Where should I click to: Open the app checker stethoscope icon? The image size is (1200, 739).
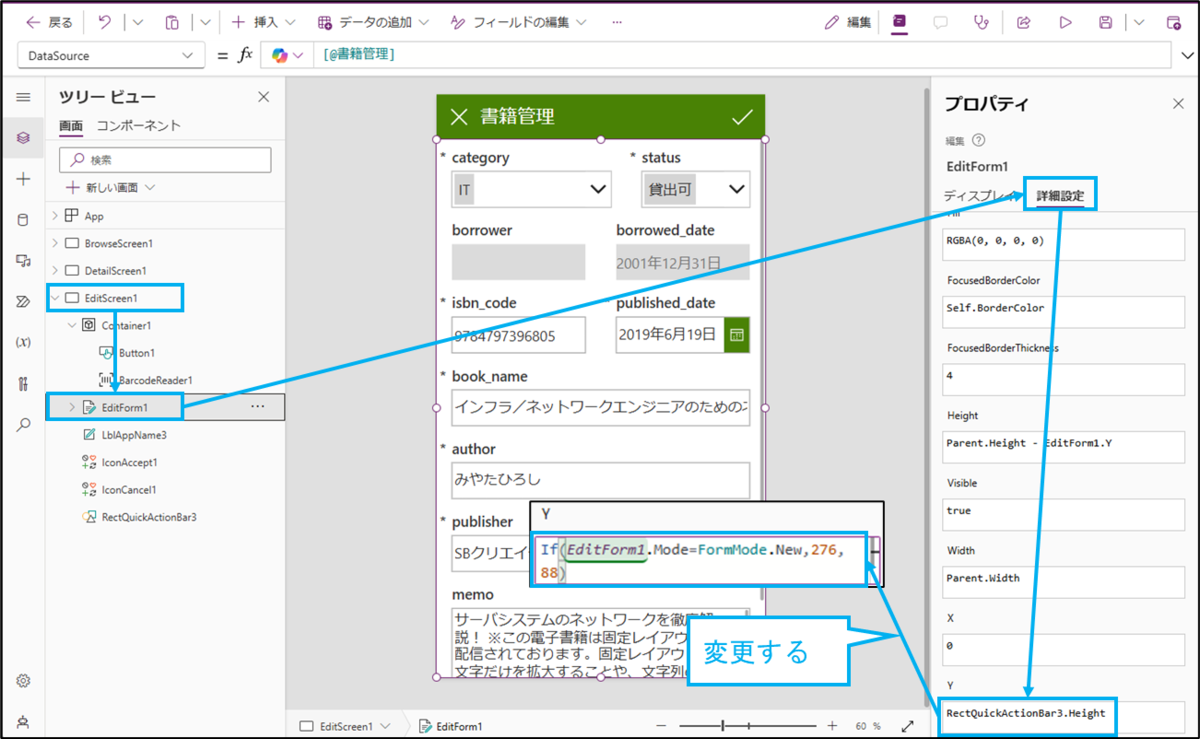(x=981, y=22)
